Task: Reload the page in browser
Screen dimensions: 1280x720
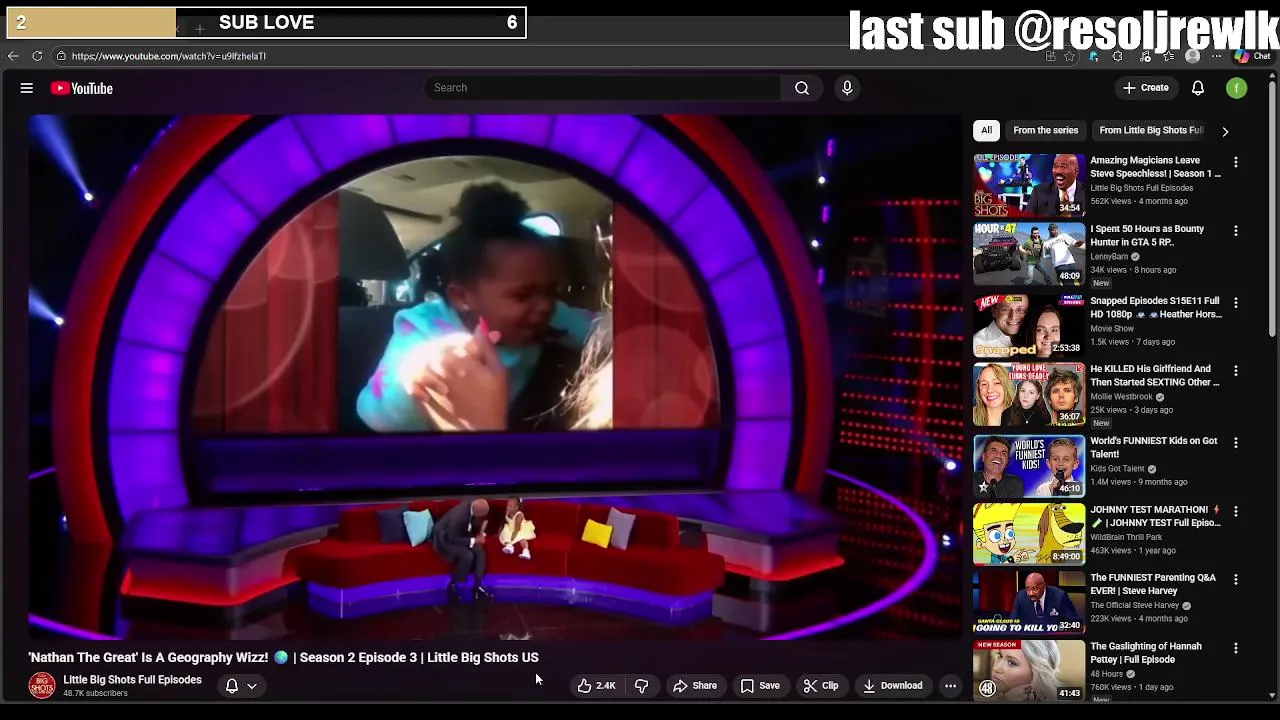Action: coord(37,56)
